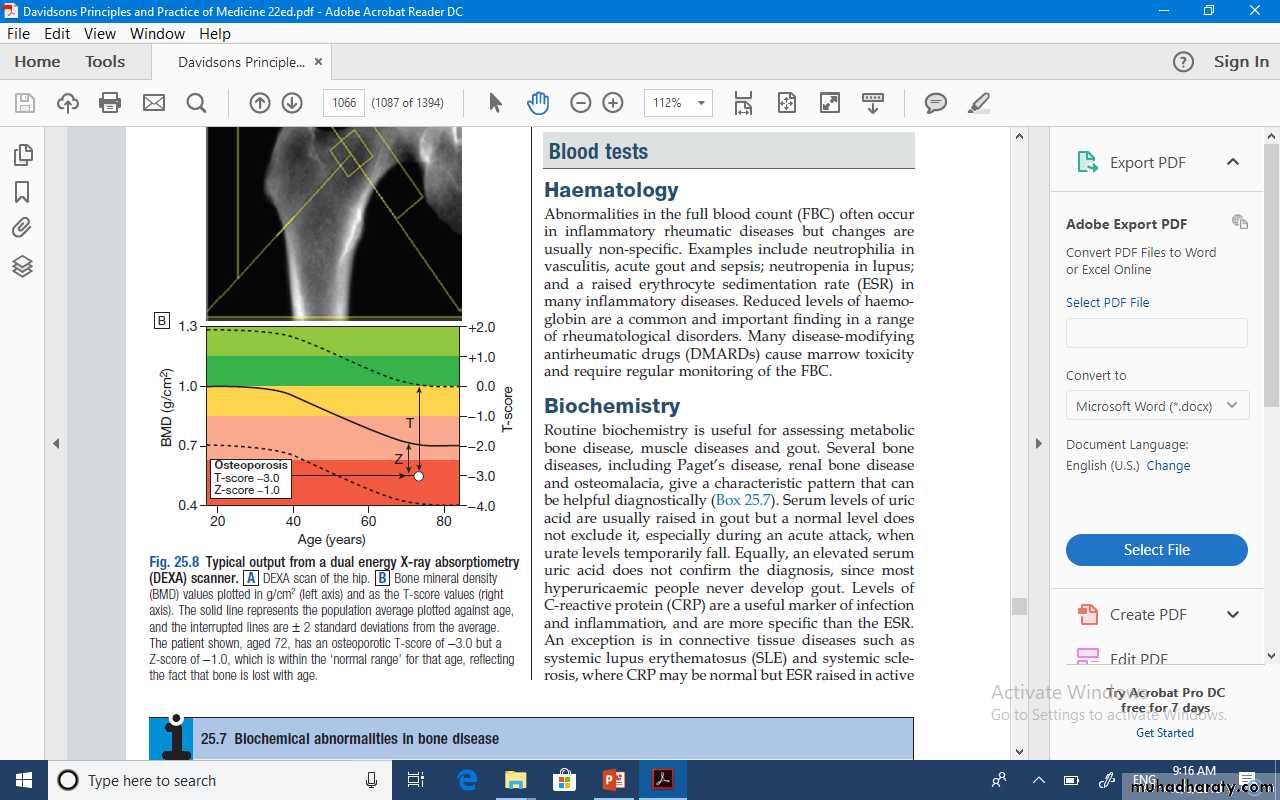Screen dimensions: 1280x800
Task: Click the Change document language link
Action: pyautogui.click(x=1168, y=466)
